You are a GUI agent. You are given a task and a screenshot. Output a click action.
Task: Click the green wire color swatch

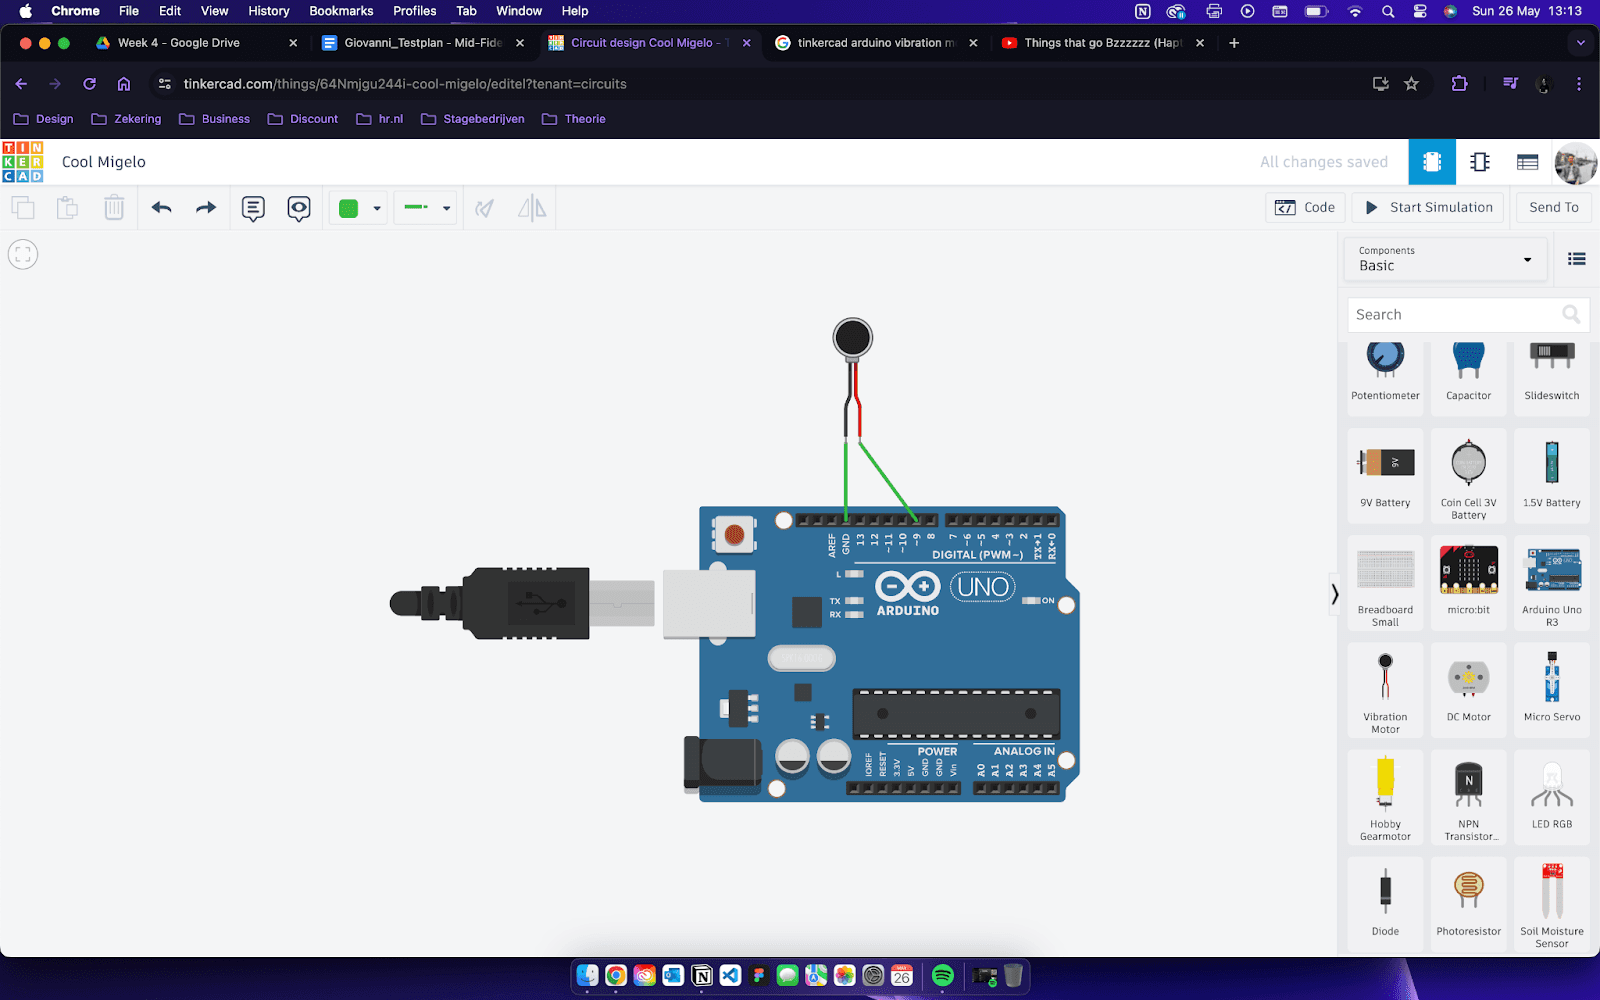348,208
